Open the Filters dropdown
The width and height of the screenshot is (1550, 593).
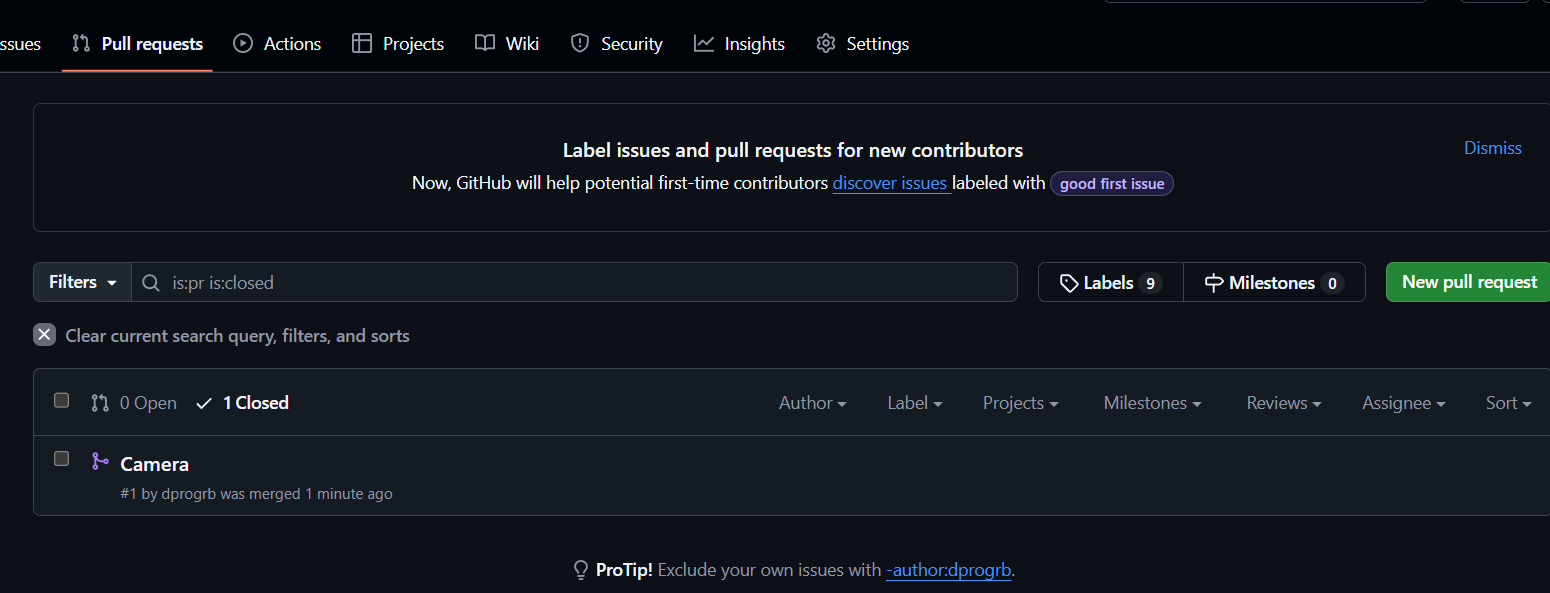coord(83,282)
